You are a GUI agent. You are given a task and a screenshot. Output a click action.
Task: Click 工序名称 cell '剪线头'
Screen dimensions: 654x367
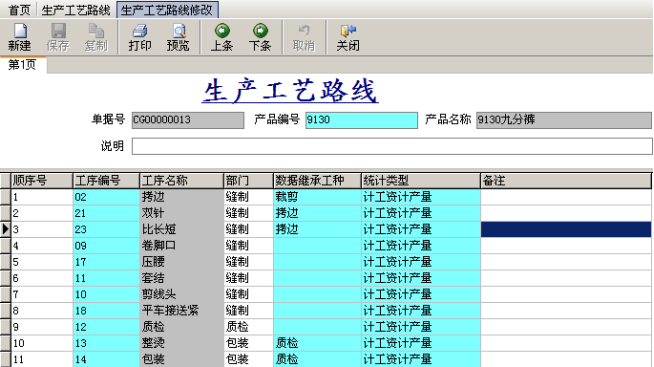tap(181, 294)
